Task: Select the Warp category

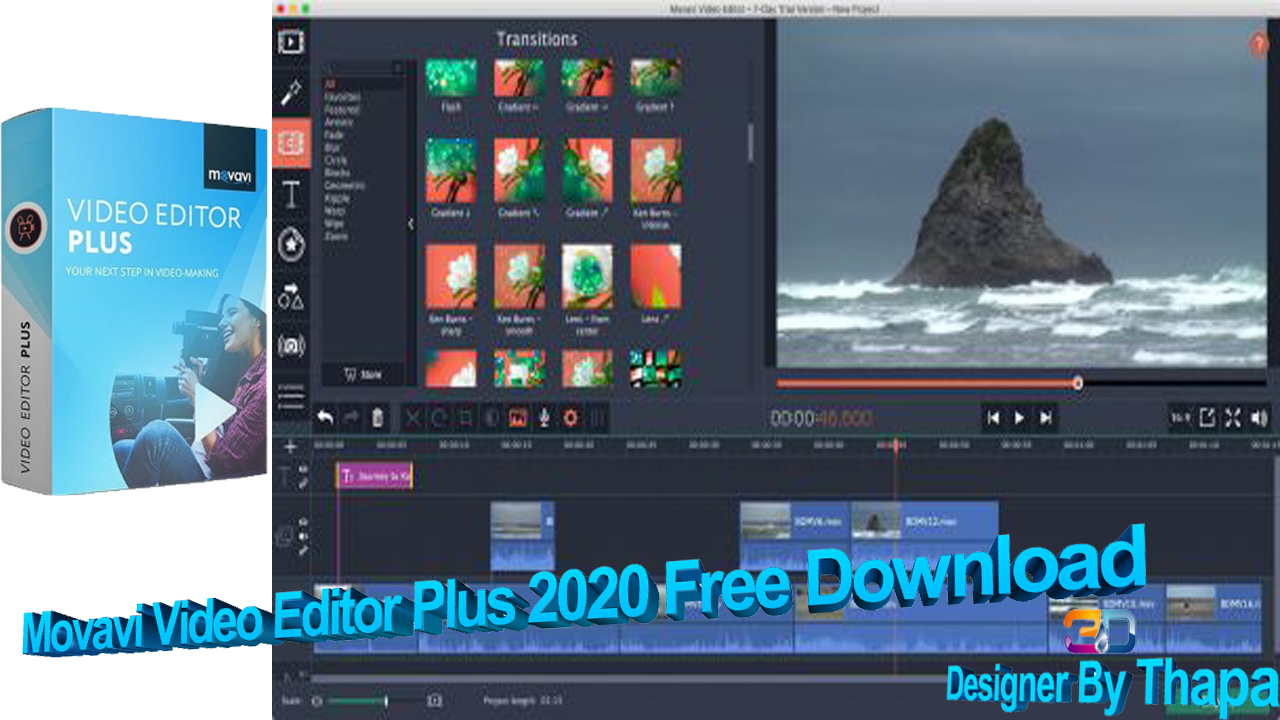Action: click(334, 211)
